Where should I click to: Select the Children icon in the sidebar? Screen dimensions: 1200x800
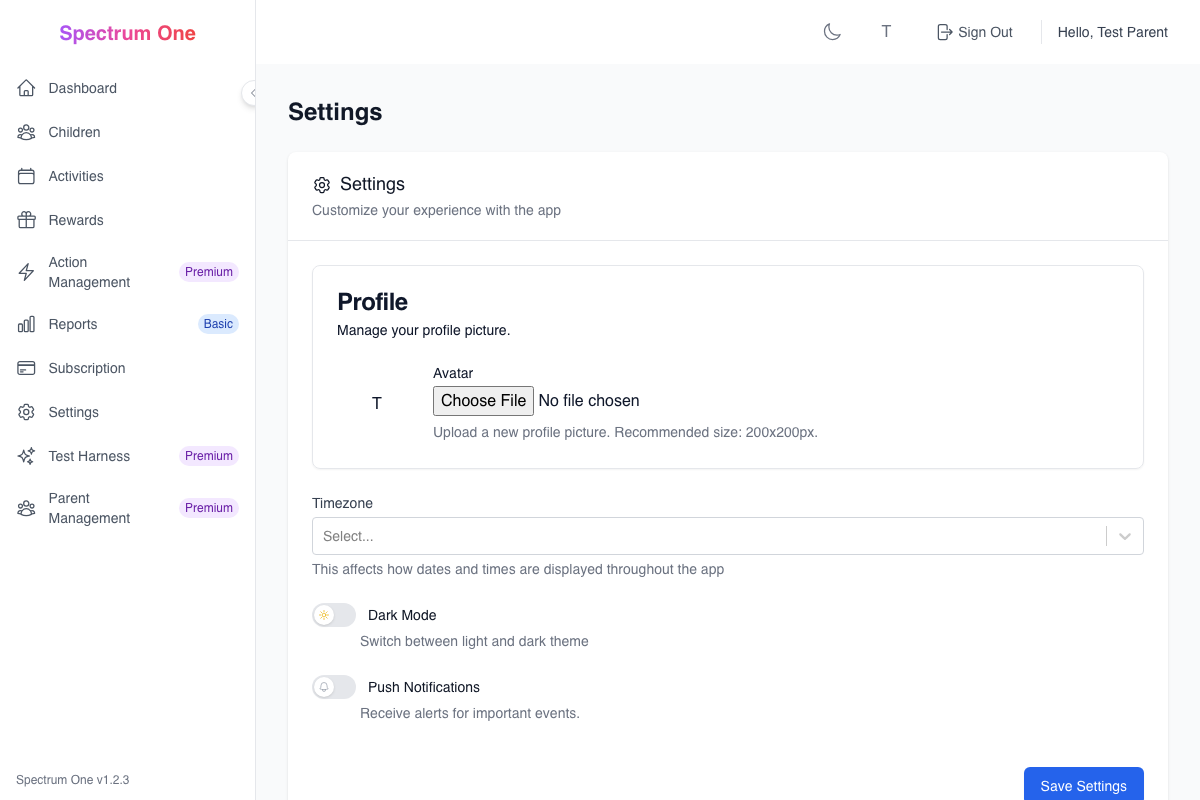[26, 132]
